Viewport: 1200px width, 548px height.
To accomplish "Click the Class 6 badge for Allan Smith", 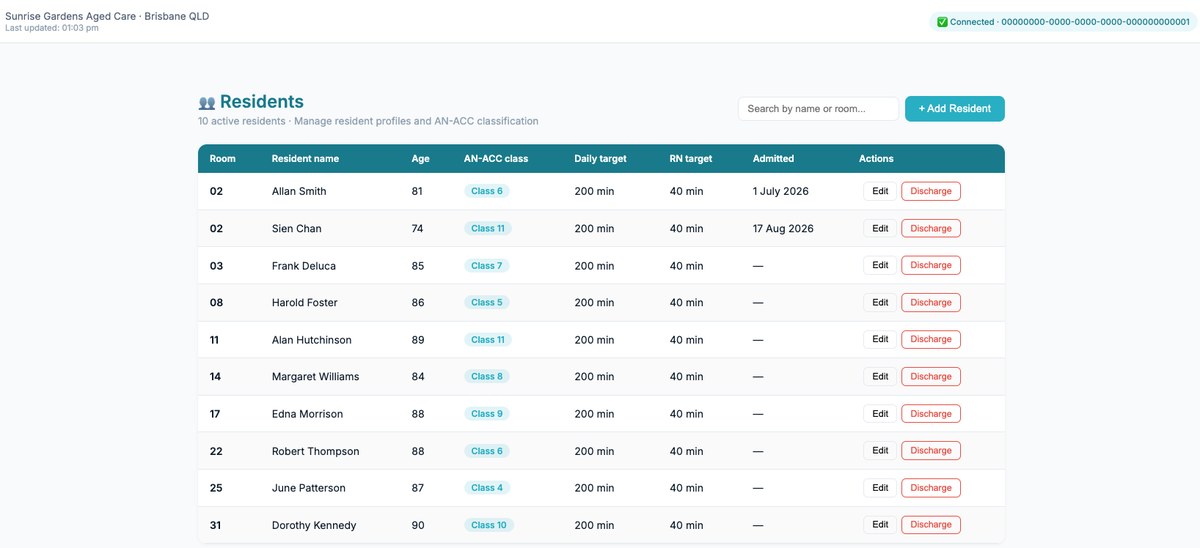I will point(487,191).
